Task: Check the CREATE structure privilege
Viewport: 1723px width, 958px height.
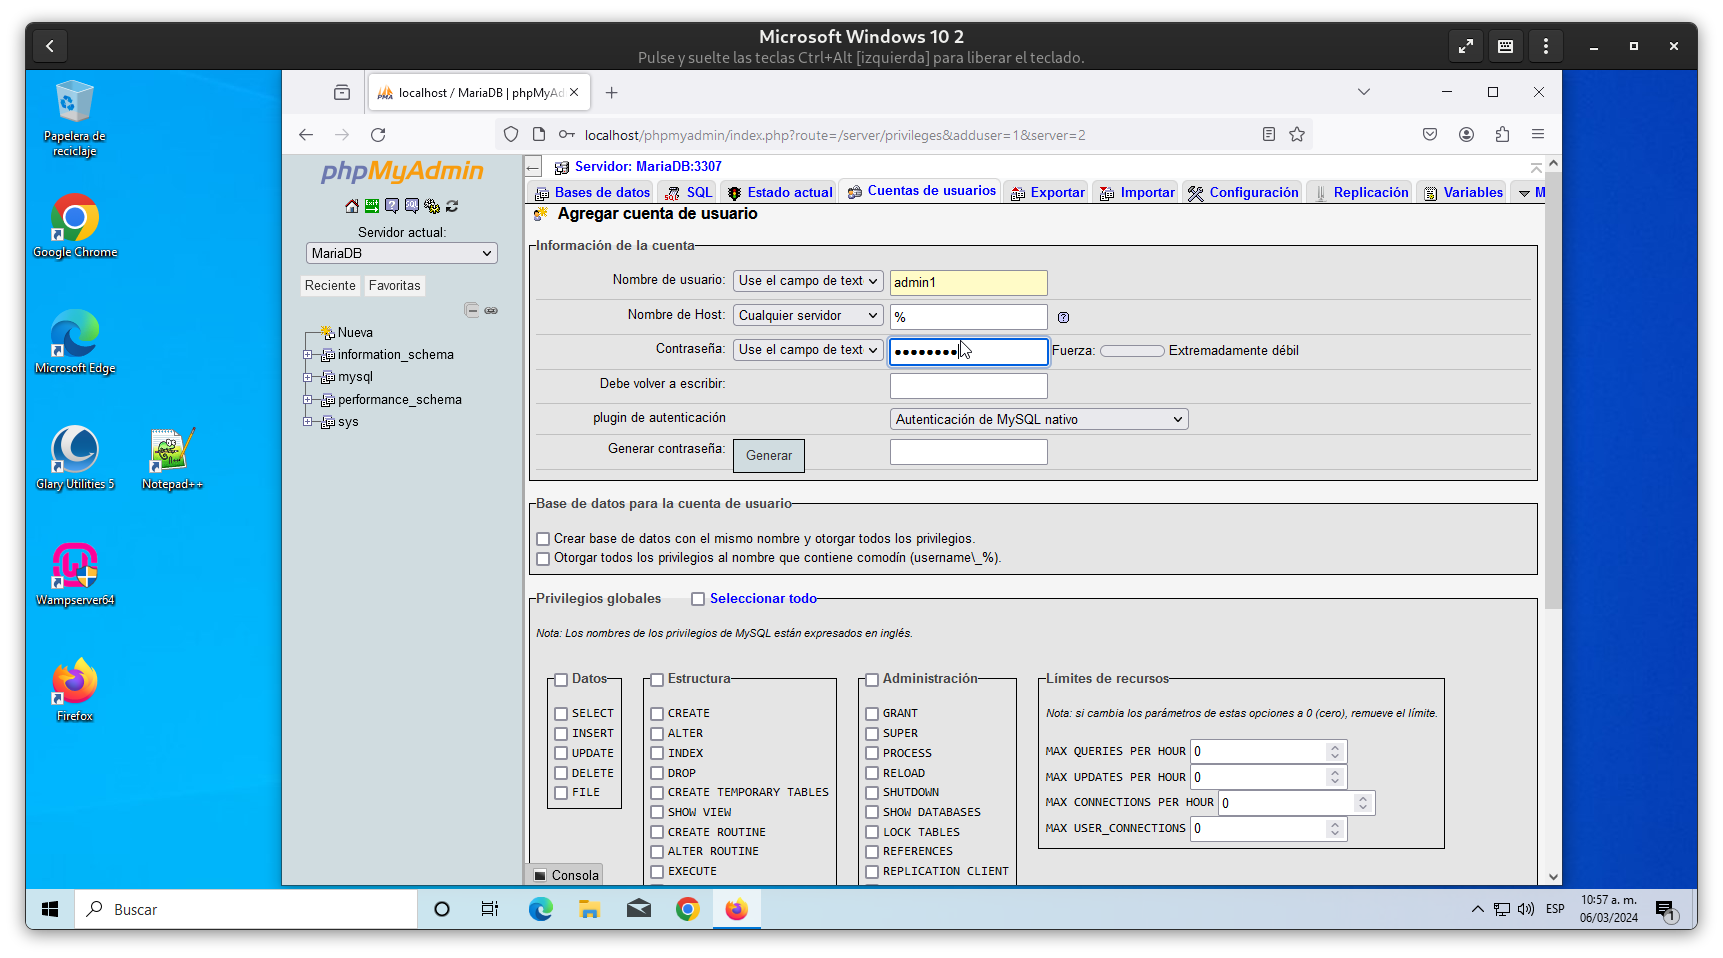Action: 657,714
